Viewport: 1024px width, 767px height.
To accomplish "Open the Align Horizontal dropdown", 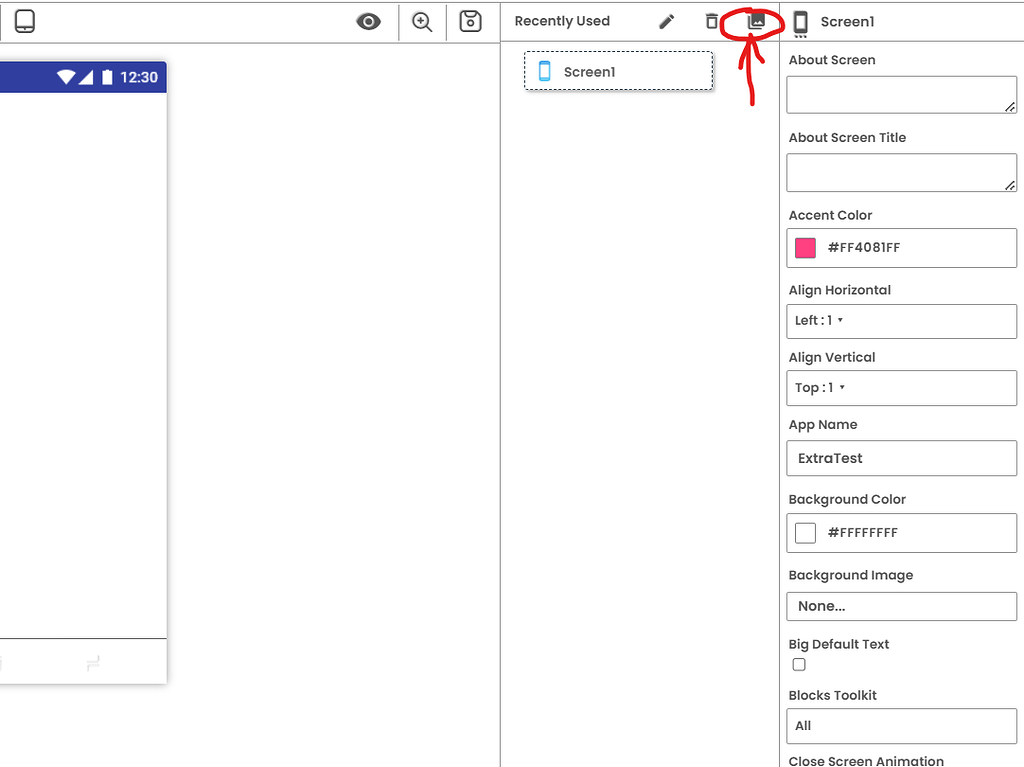I will [901, 320].
